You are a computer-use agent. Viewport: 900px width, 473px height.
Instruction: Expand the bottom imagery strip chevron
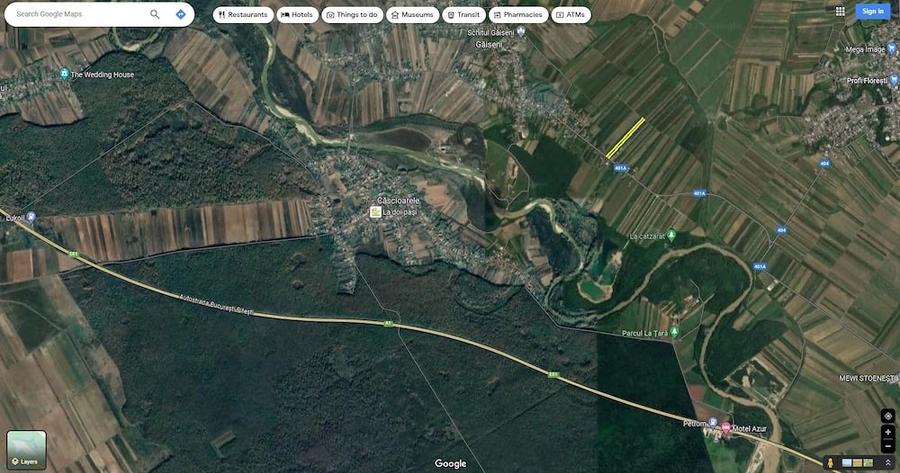point(887,463)
